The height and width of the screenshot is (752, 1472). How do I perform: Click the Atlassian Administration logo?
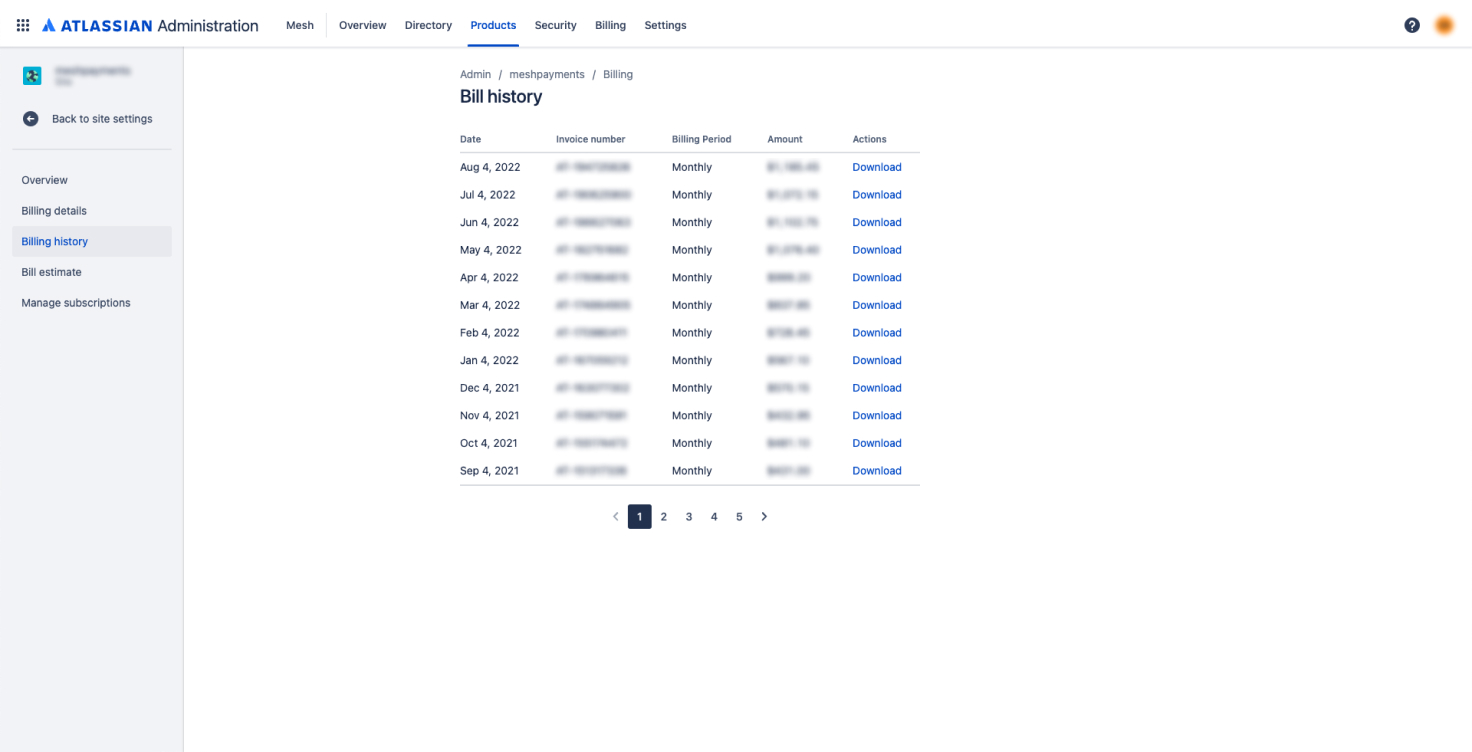coord(150,25)
